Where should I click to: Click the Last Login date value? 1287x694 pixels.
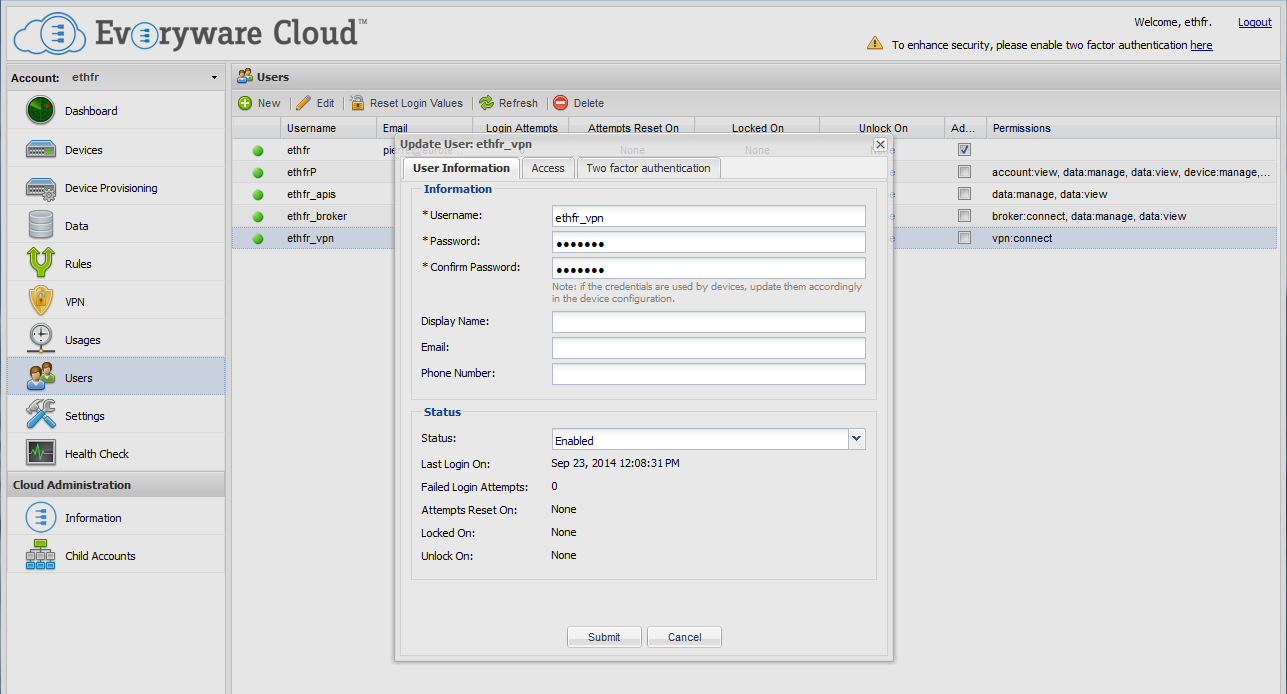[x=615, y=463]
